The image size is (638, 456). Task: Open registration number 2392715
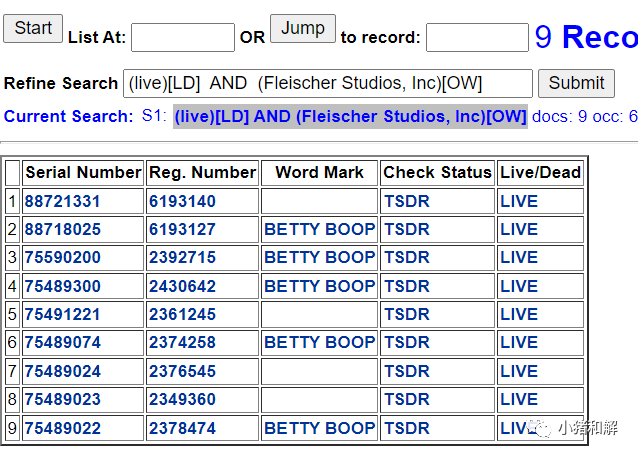182,257
